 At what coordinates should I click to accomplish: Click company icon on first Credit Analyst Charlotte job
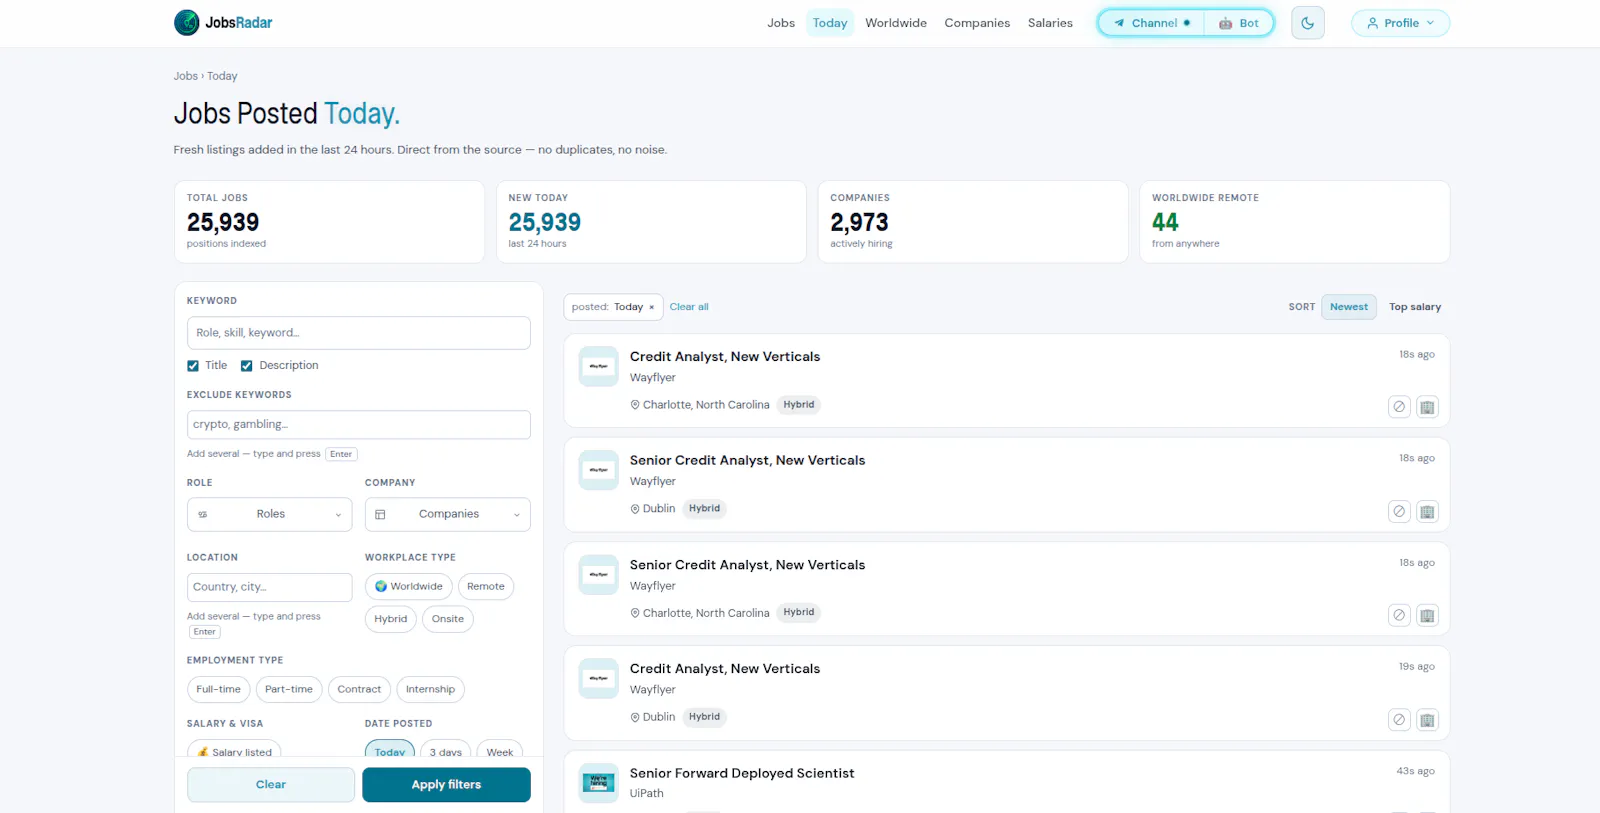click(x=1427, y=407)
